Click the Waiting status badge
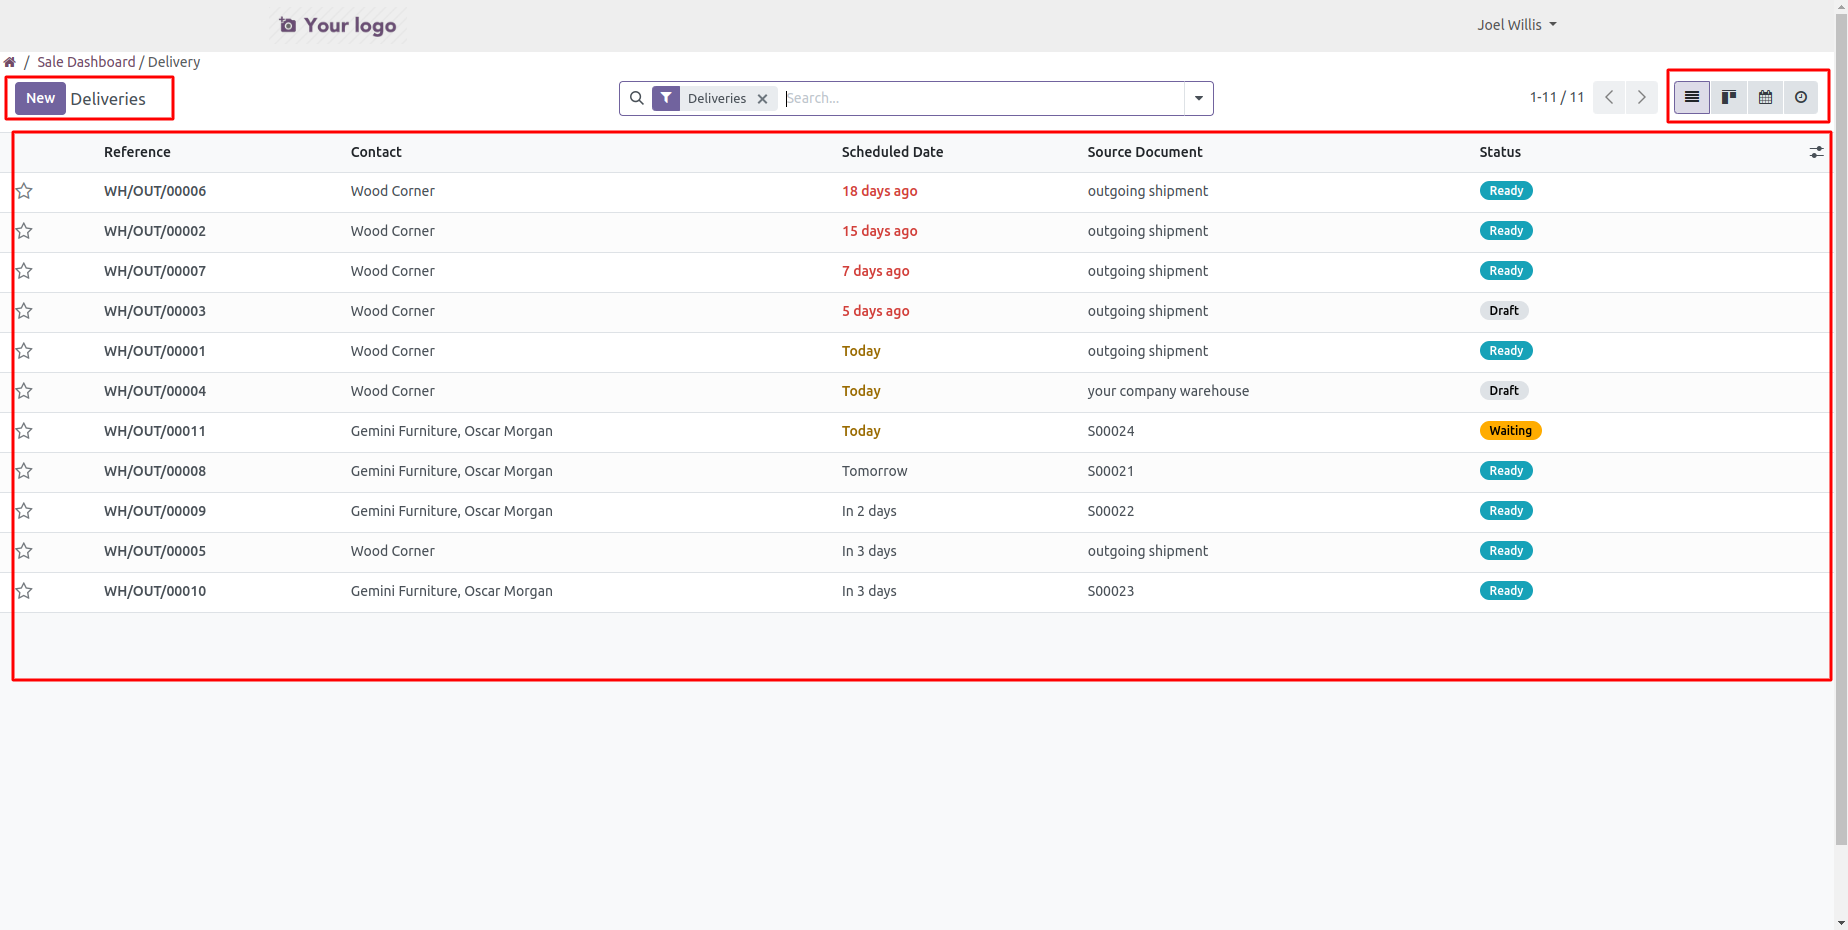 1510,431
